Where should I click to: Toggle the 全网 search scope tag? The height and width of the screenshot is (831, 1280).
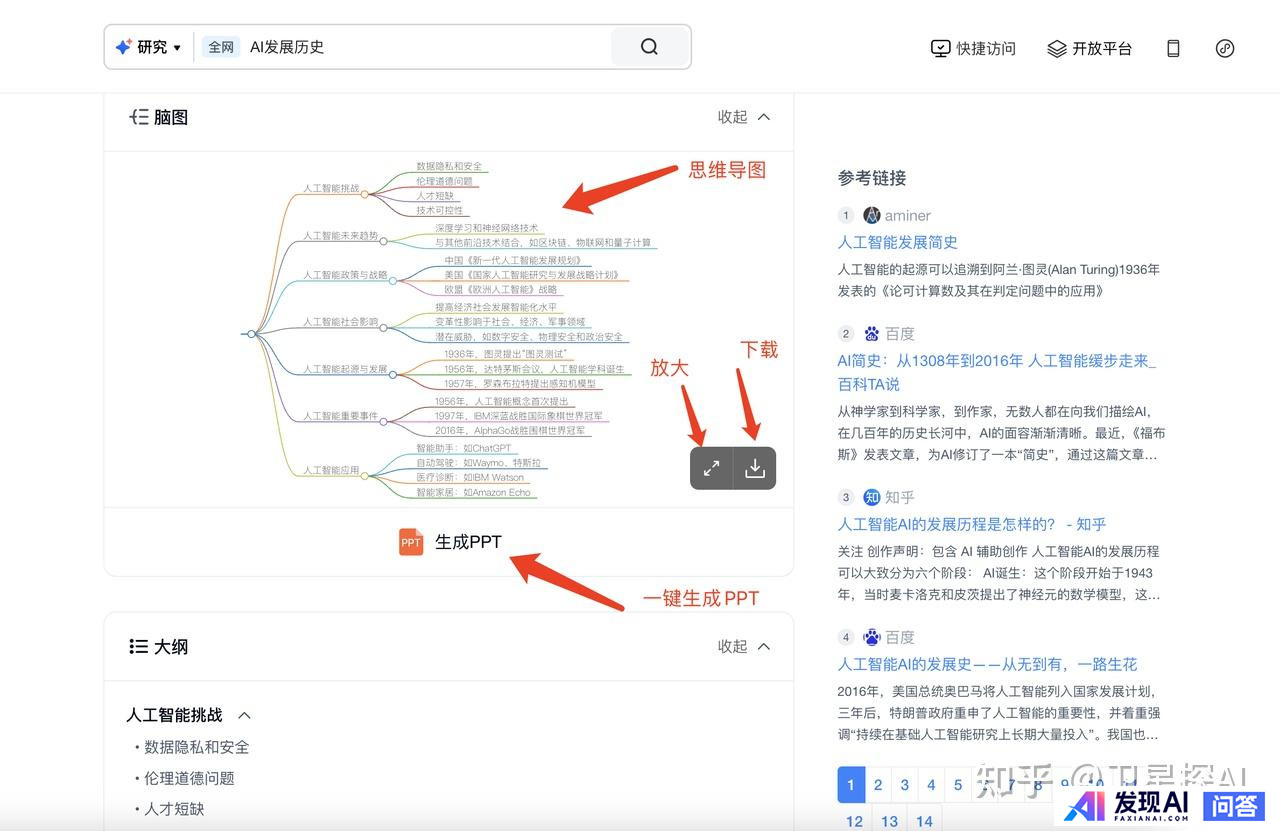click(x=221, y=47)
